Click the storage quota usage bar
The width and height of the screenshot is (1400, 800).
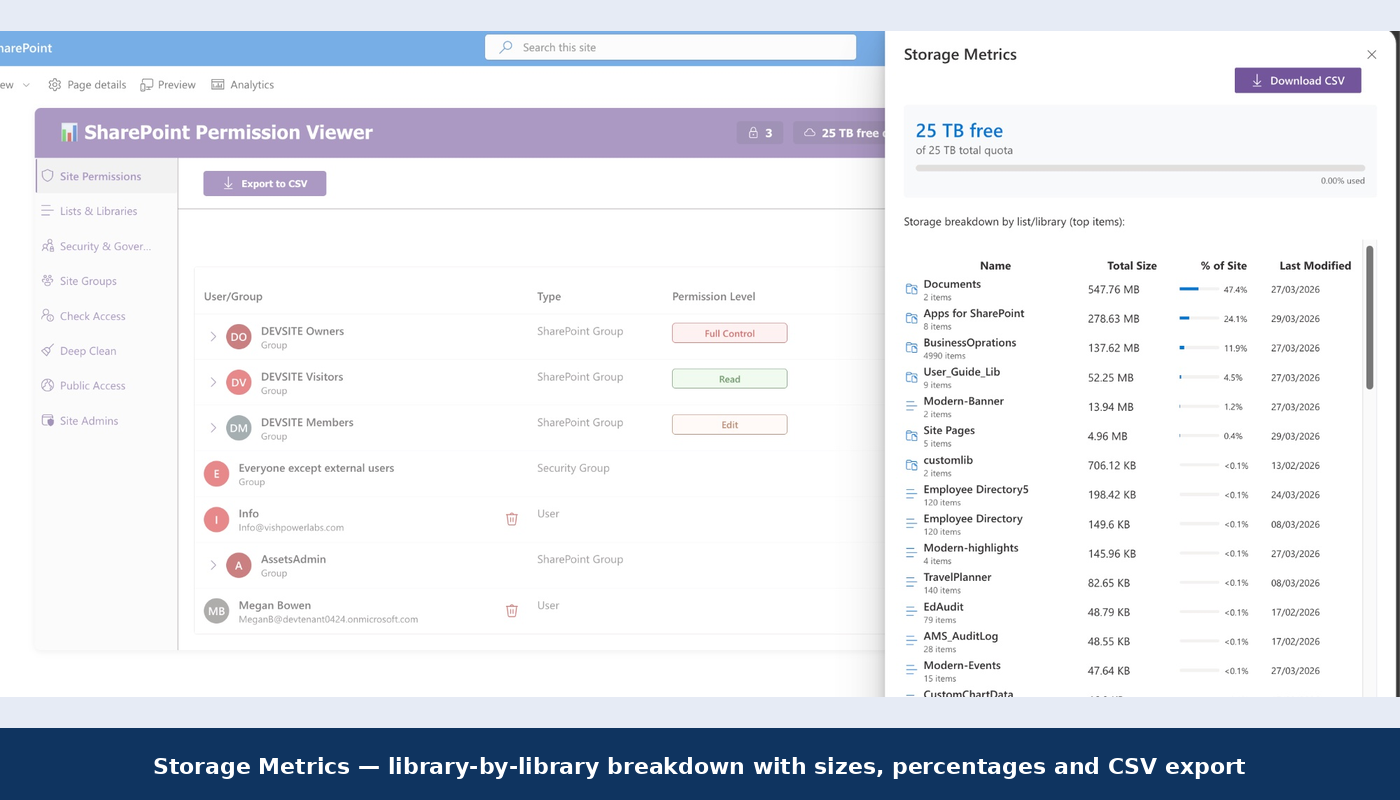point(1139,168)
